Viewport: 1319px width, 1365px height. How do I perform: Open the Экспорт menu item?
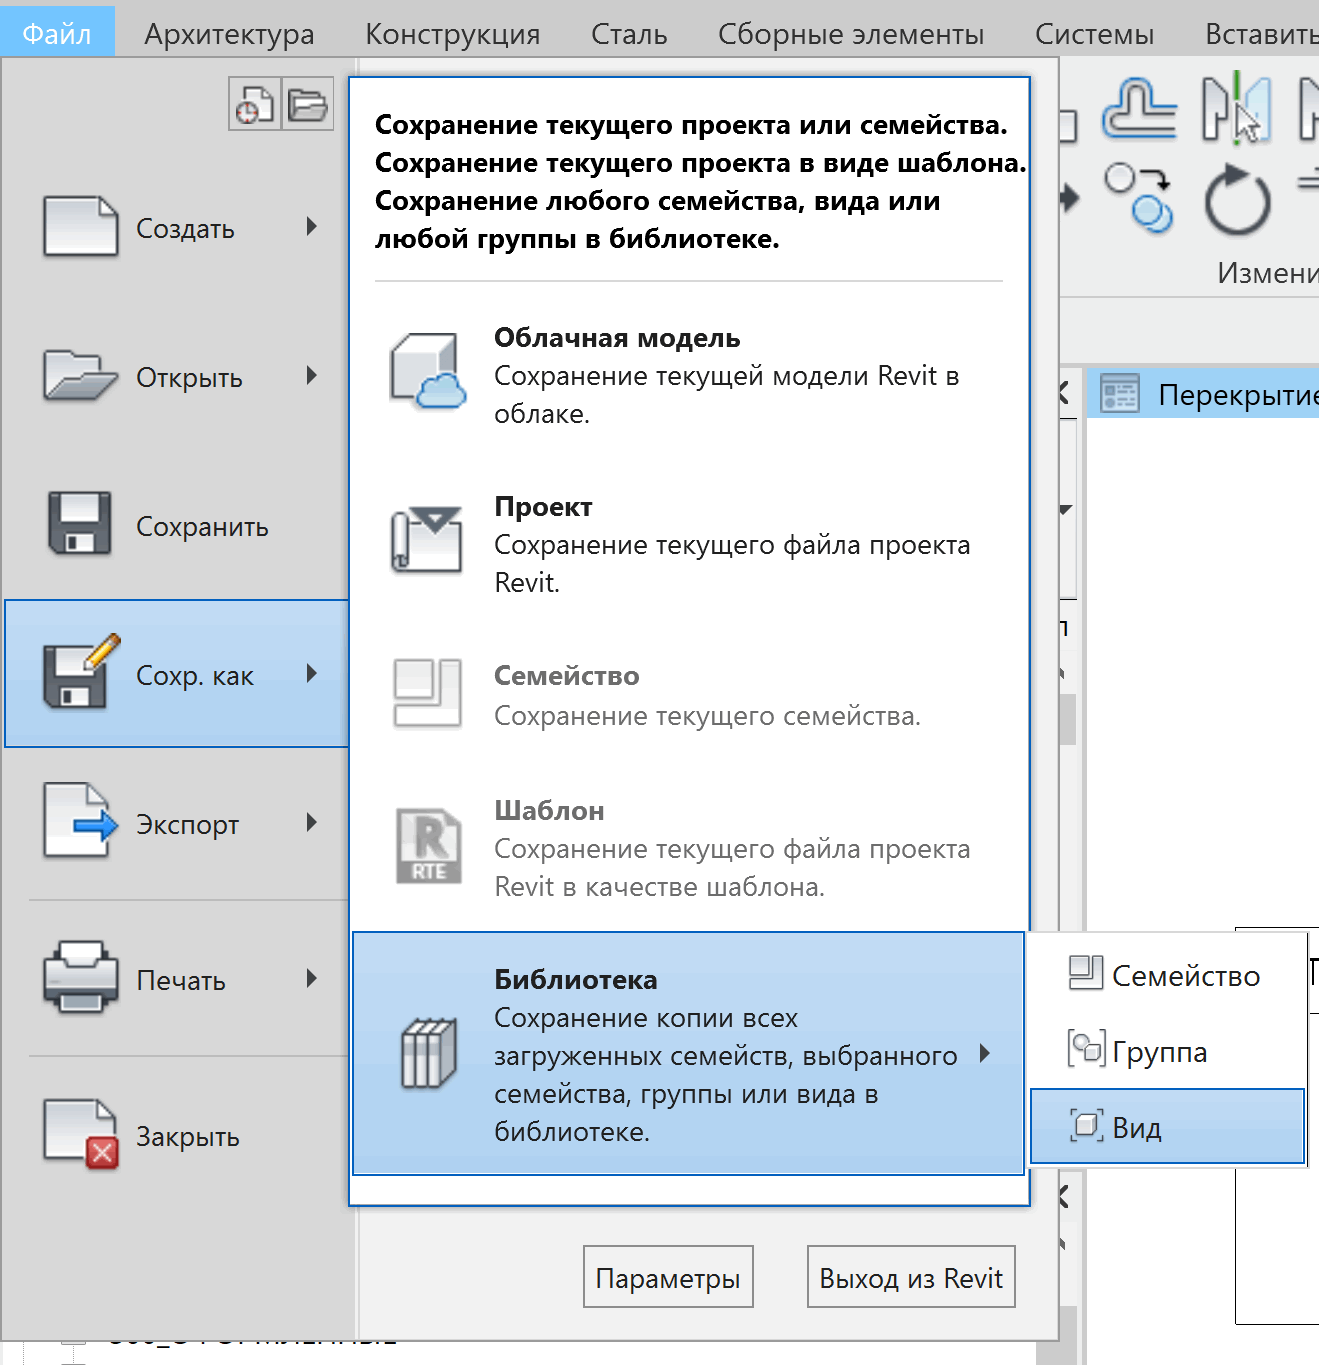(x=177, y=824)
